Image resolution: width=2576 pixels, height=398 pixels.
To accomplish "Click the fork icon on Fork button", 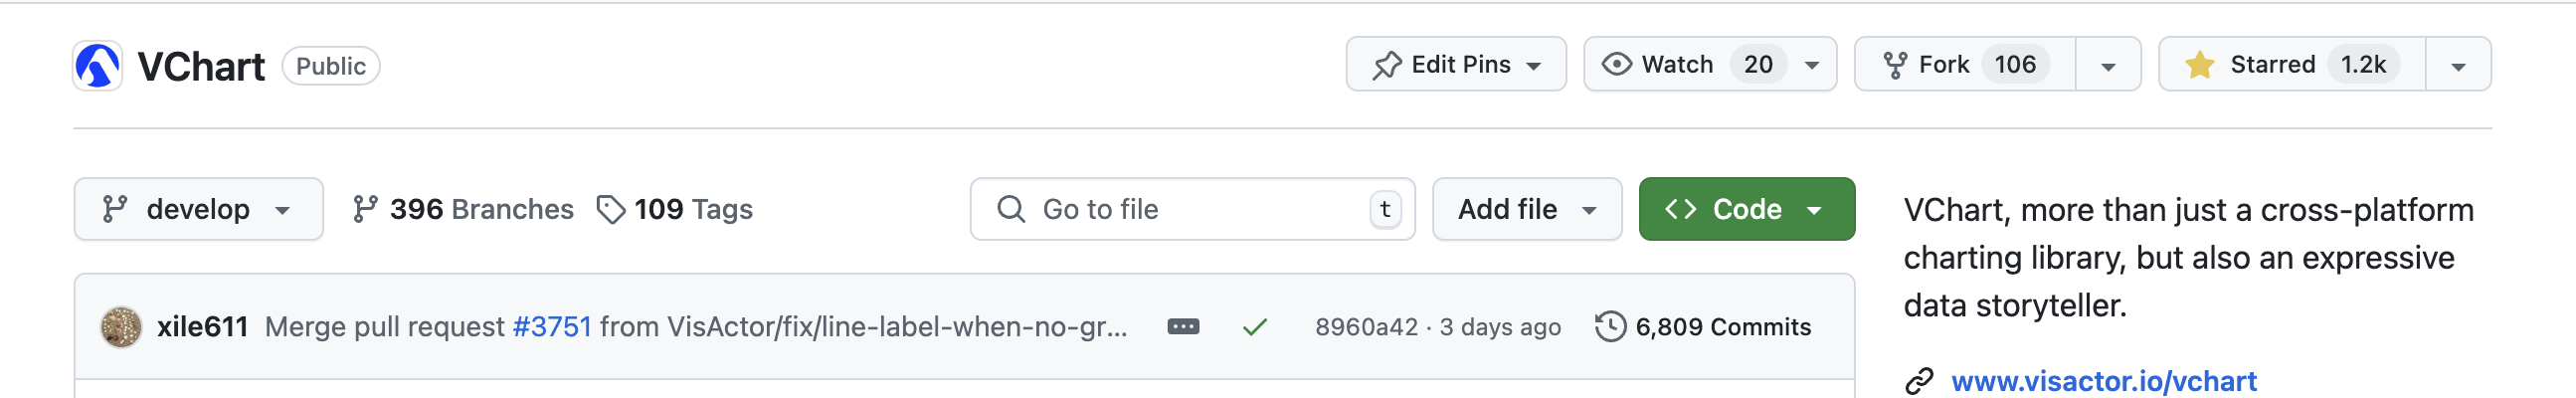I will pos(1894,65).
